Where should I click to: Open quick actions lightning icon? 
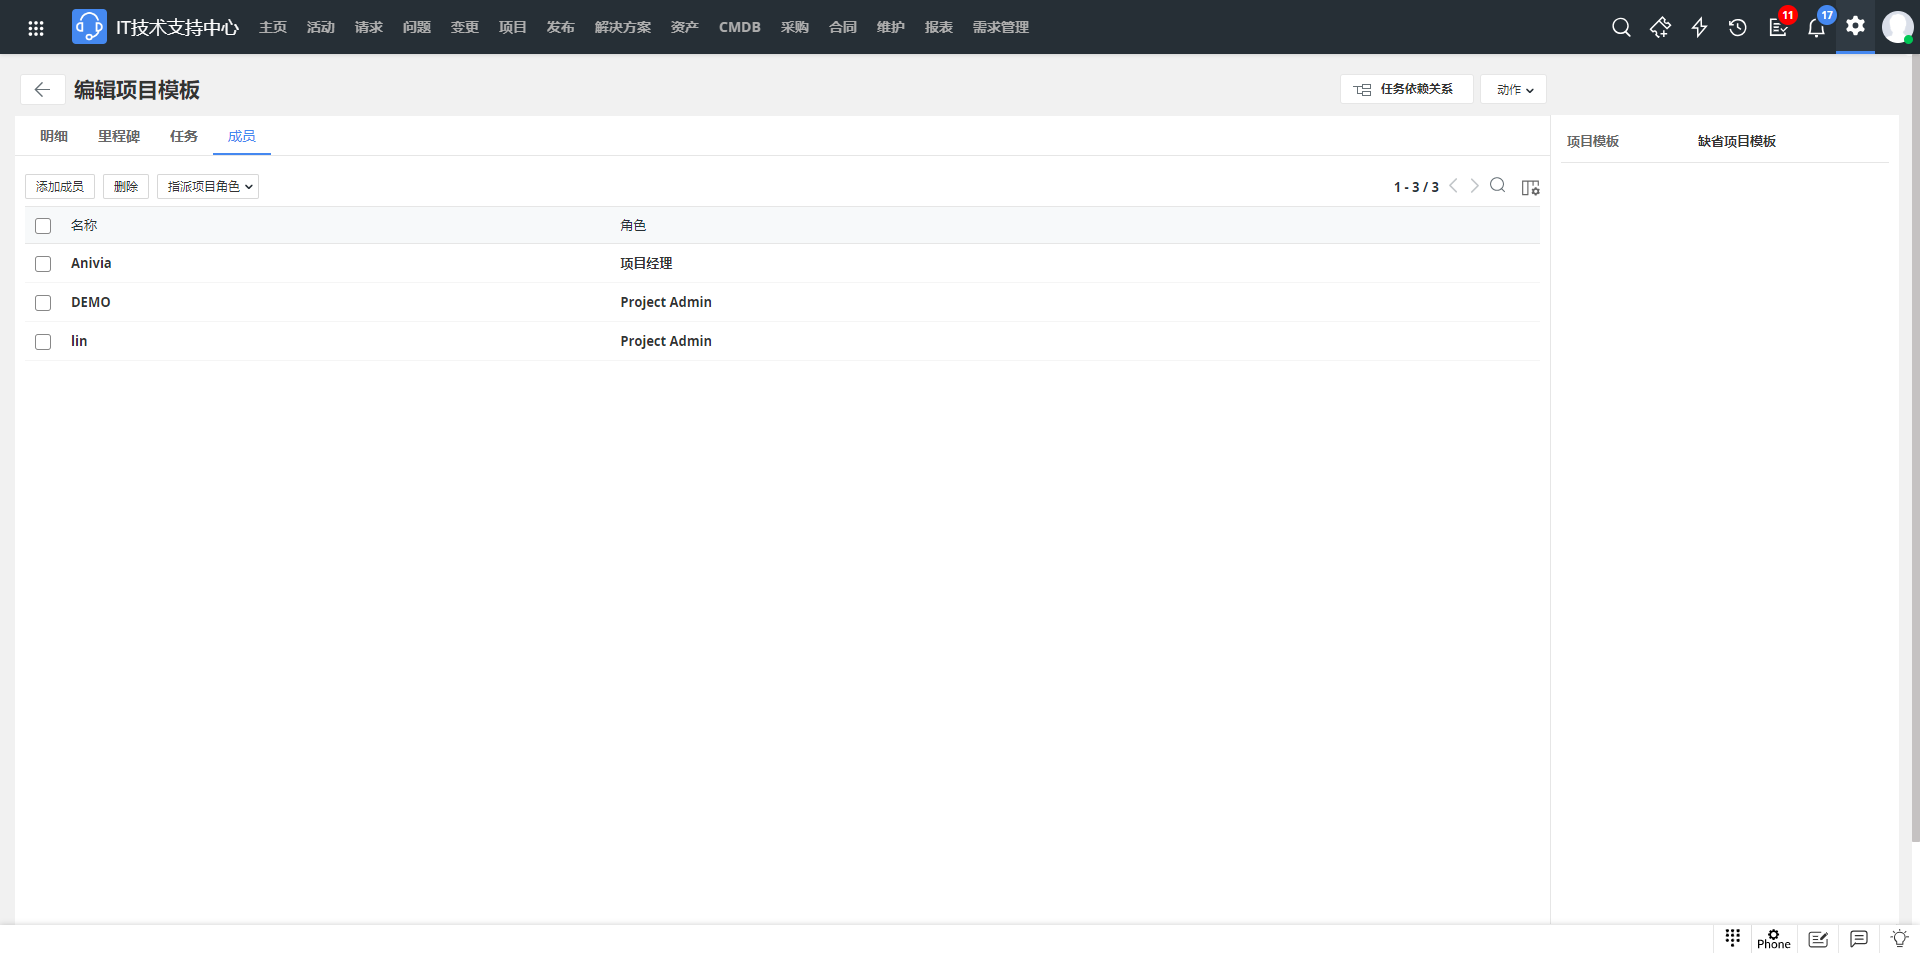(x=1699, y=27)
